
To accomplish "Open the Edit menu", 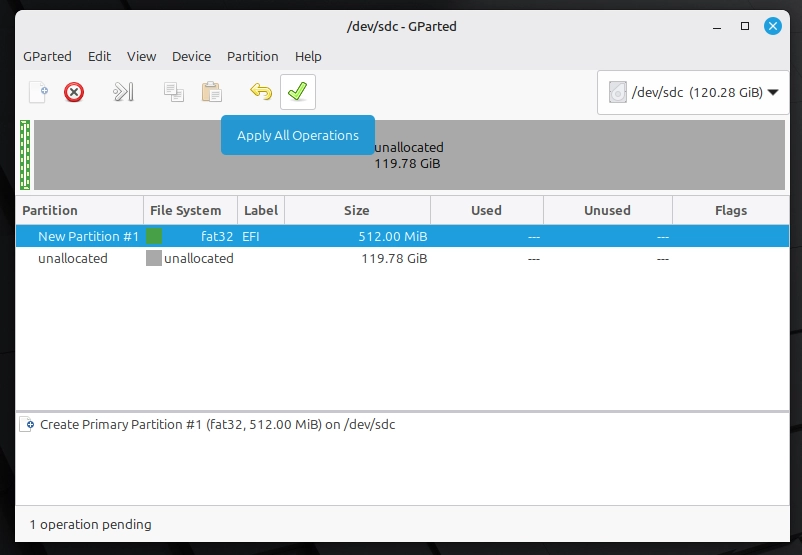I will tap(99, 56).
